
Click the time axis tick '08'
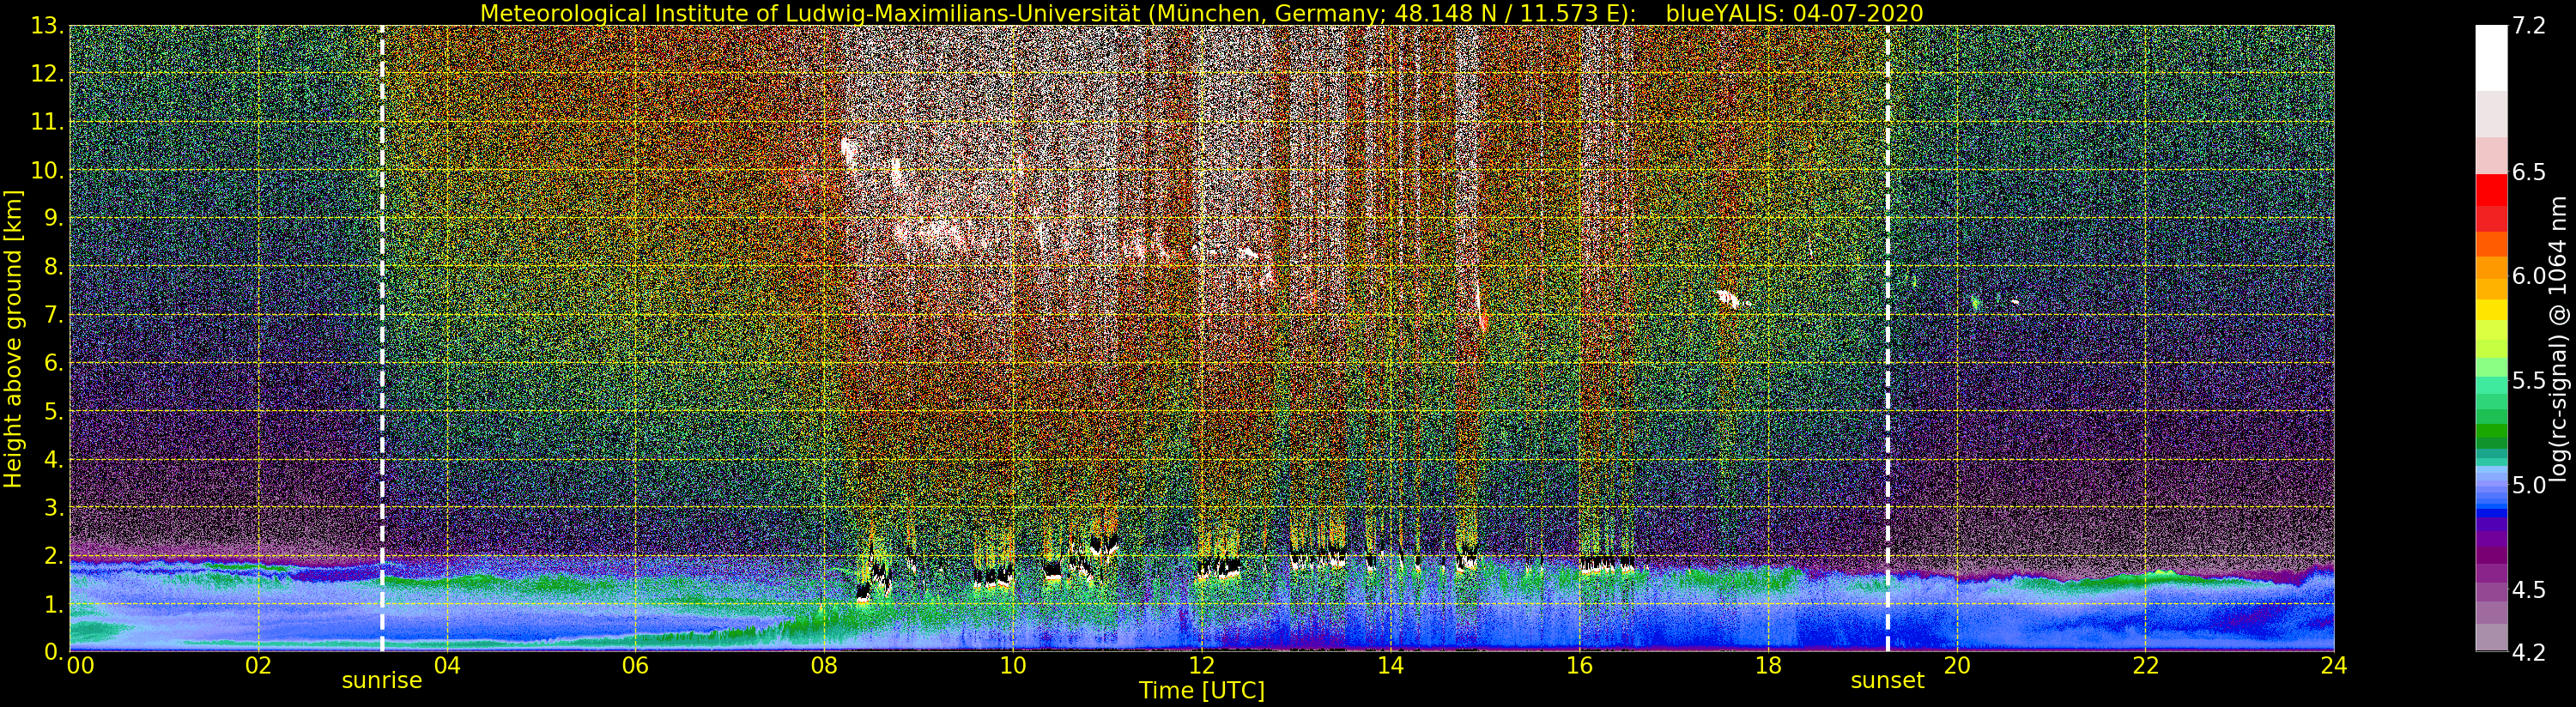tap(824, 665)
